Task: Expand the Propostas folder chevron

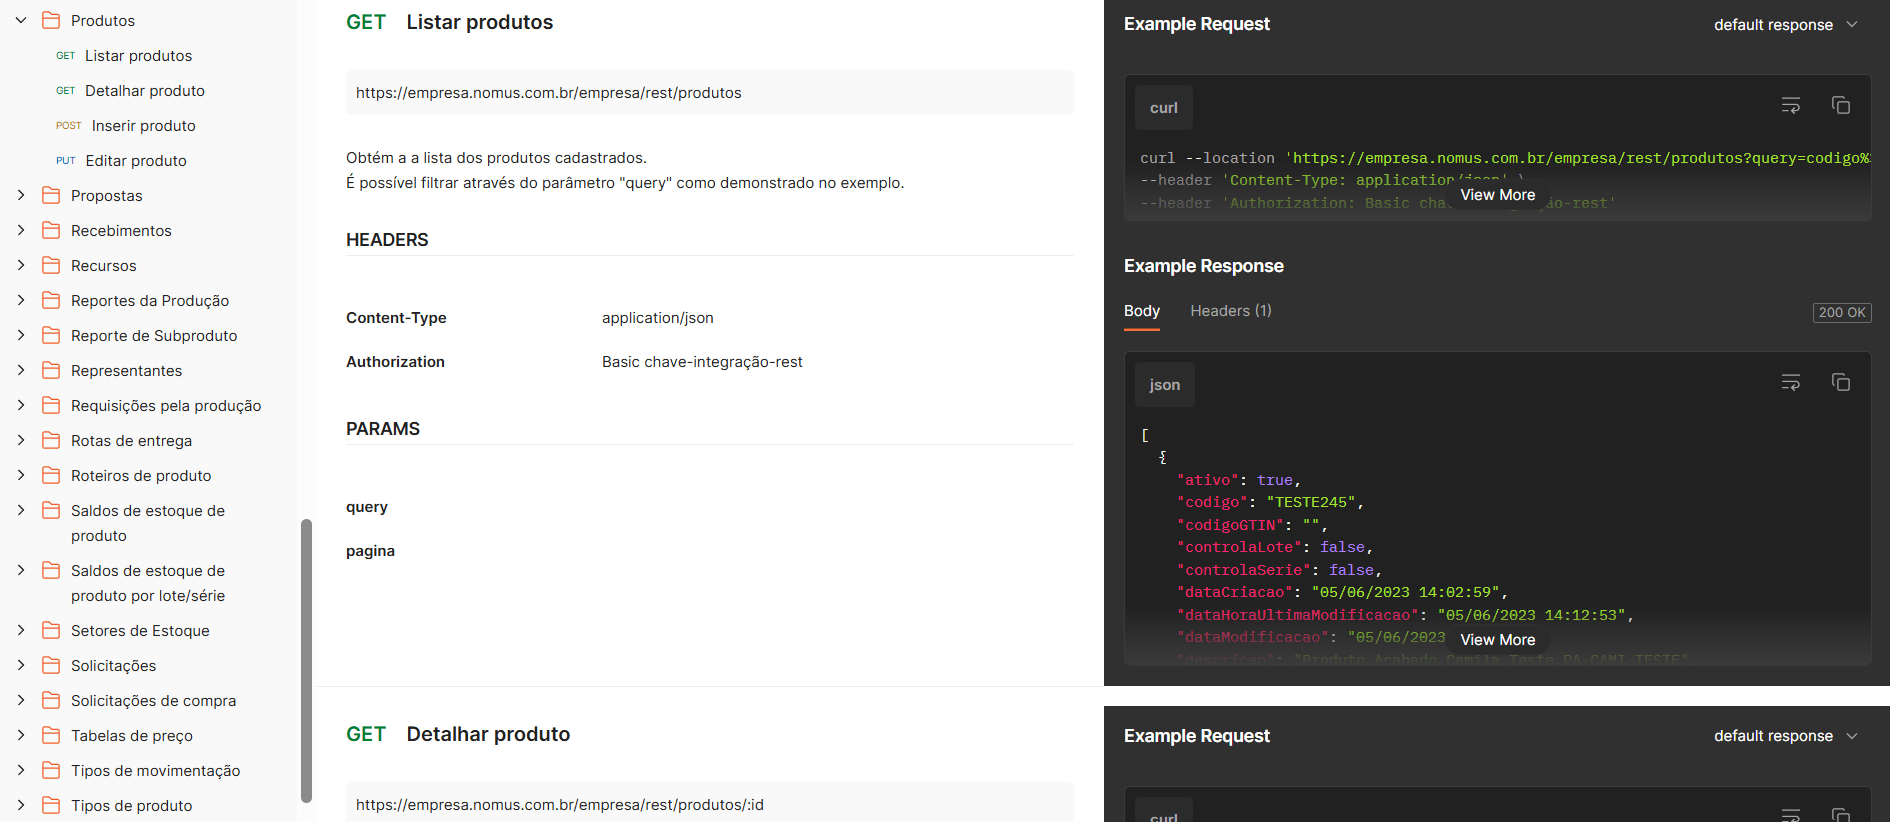Action: coord(21,196)
